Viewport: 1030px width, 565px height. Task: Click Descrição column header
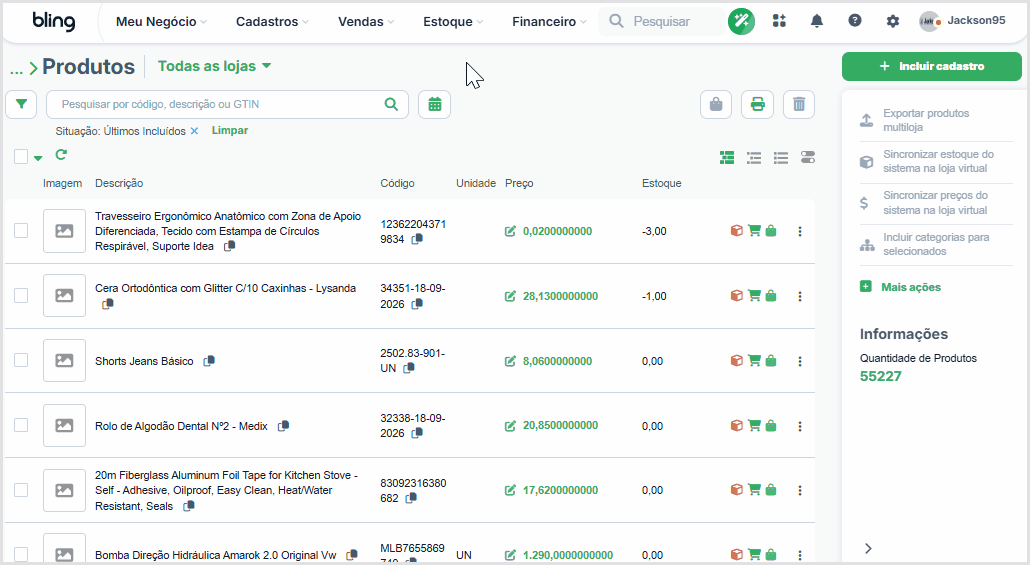pos(119,183)
